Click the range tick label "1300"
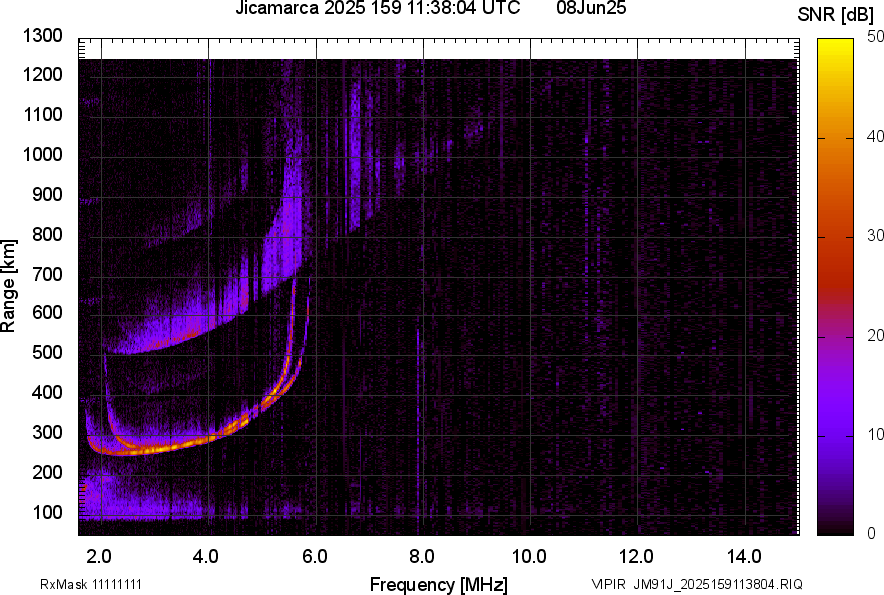The height and width of the screenshot is (595, 884). point(43,36)
